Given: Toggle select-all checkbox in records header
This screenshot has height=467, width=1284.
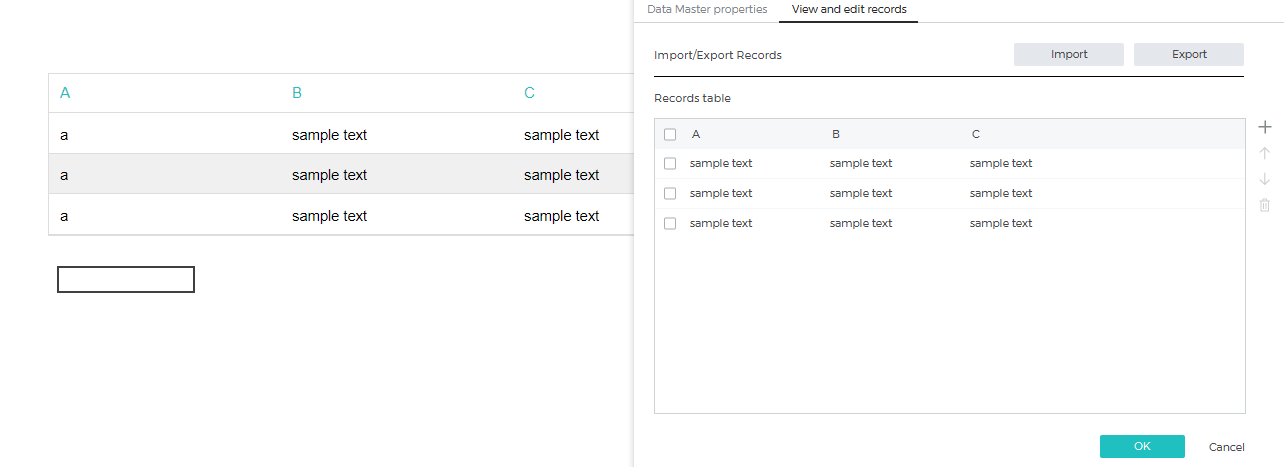Looking at the screenshot, I should (670, 134).
